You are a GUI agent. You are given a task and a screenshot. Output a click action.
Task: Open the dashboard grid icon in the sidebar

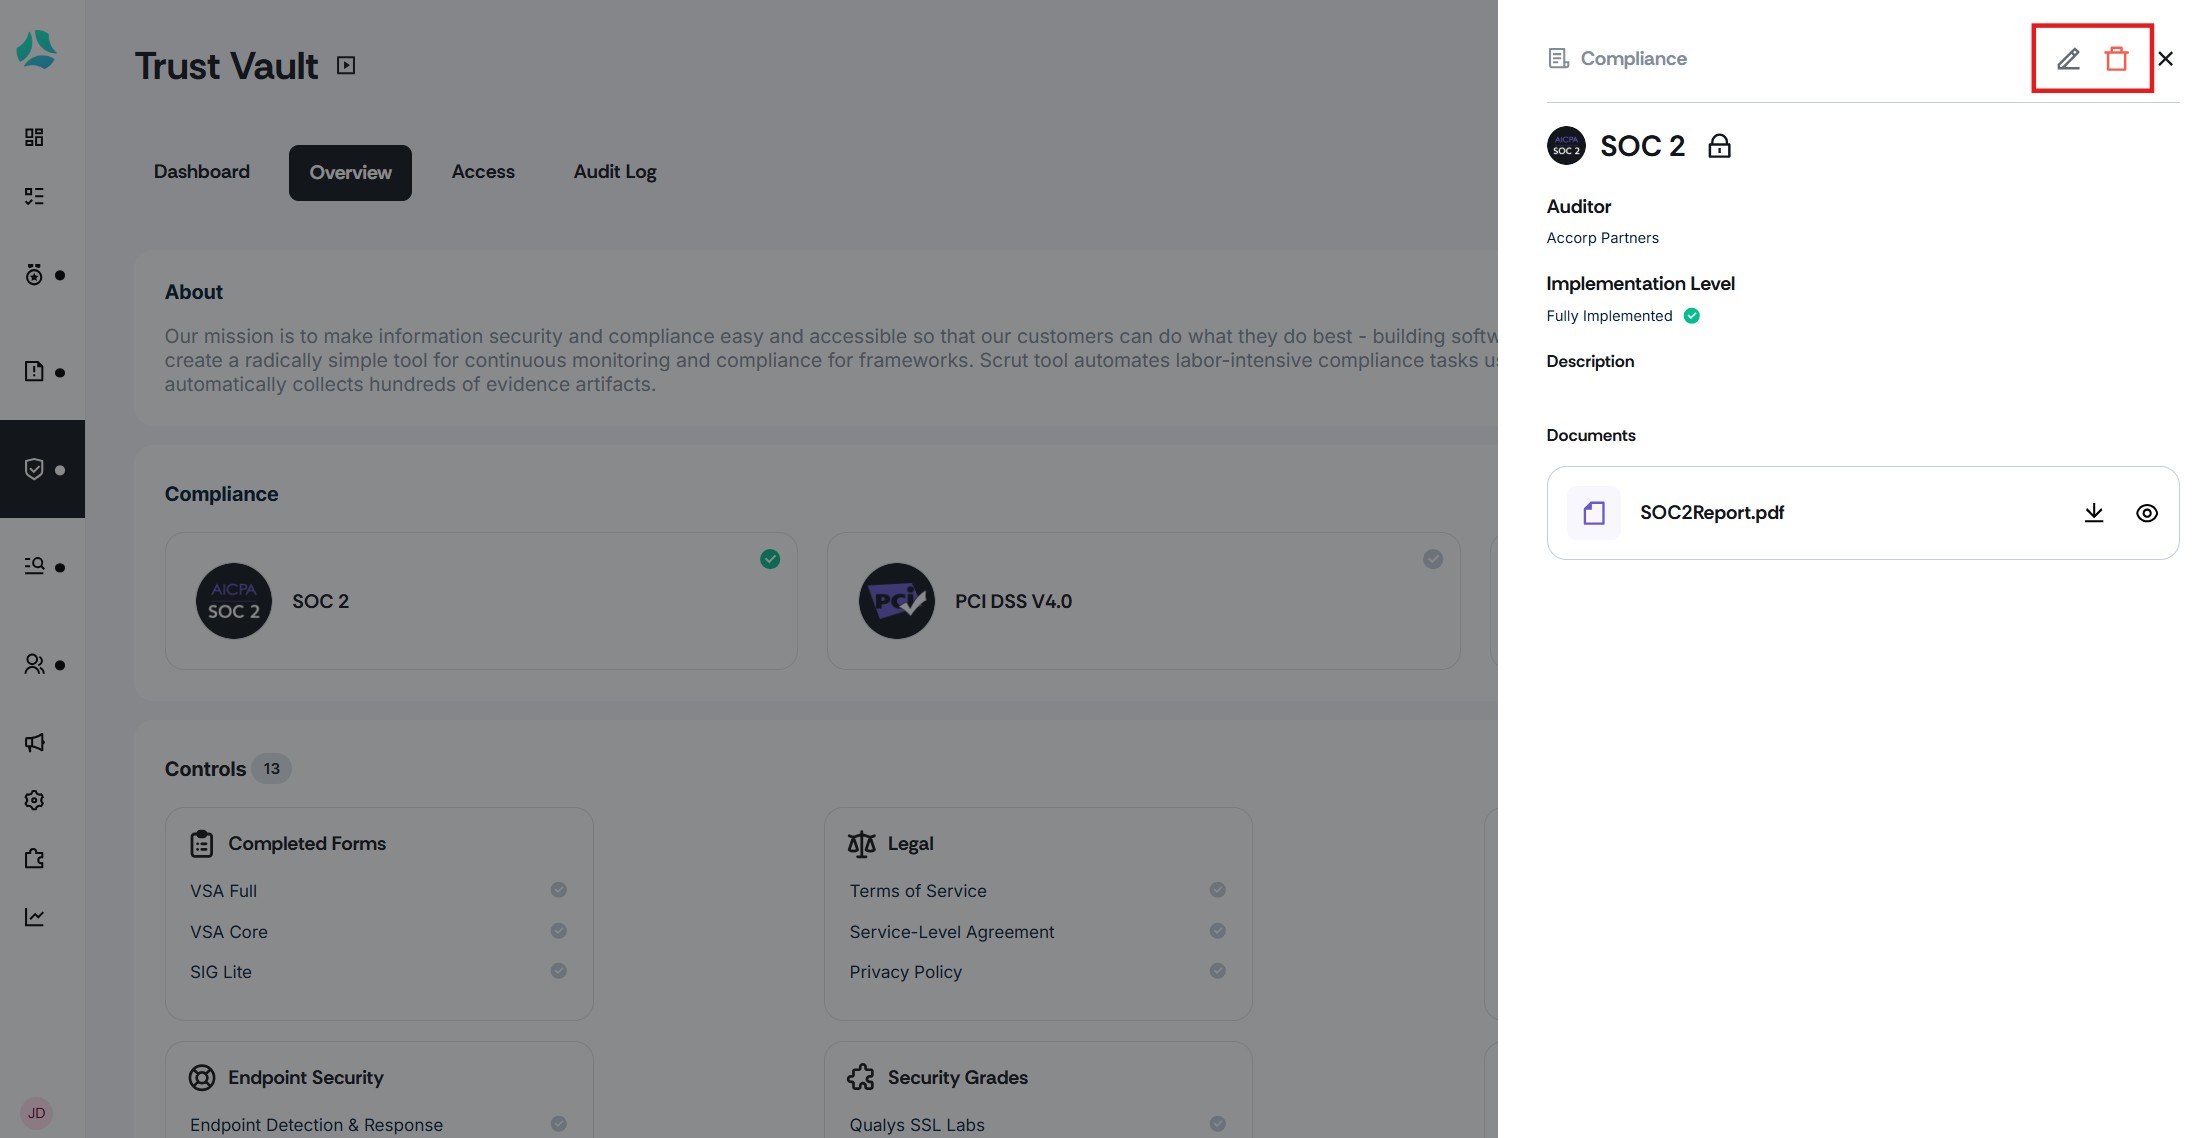(34, 137)
